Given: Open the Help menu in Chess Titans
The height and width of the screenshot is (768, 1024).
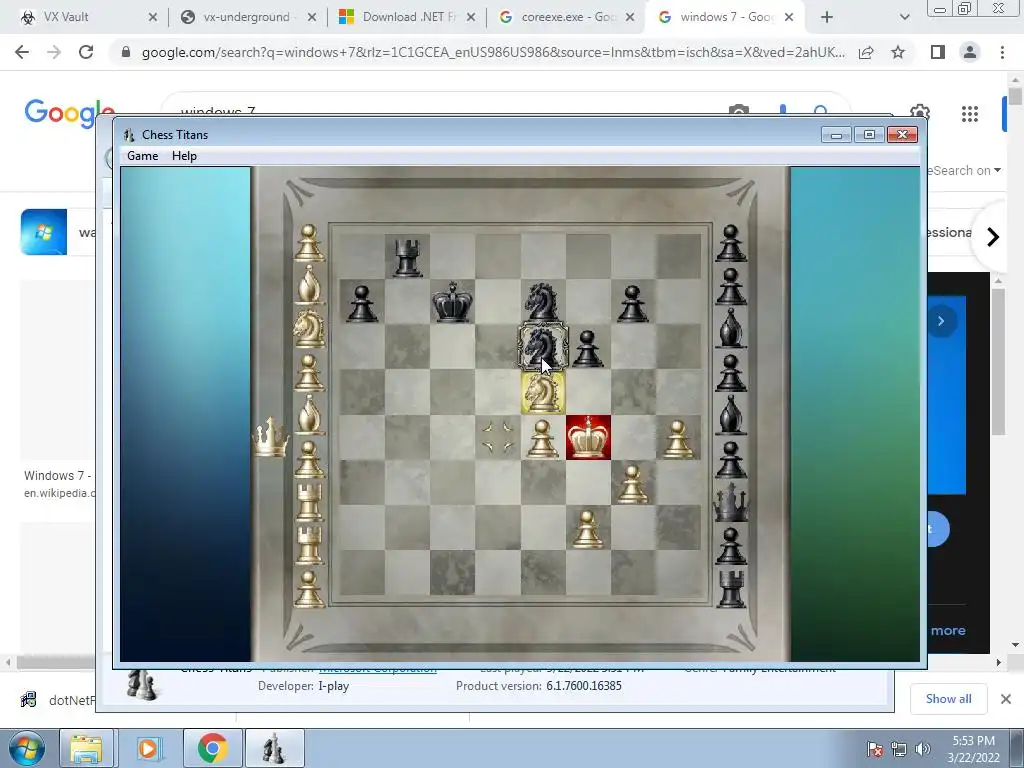Looking at the screenshot, I should point(184,155).
